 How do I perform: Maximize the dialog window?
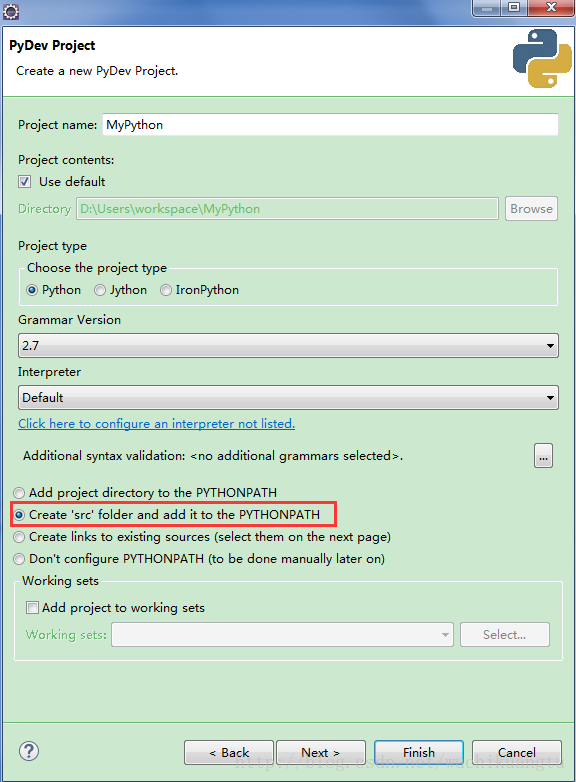click(x=514, y=8)
